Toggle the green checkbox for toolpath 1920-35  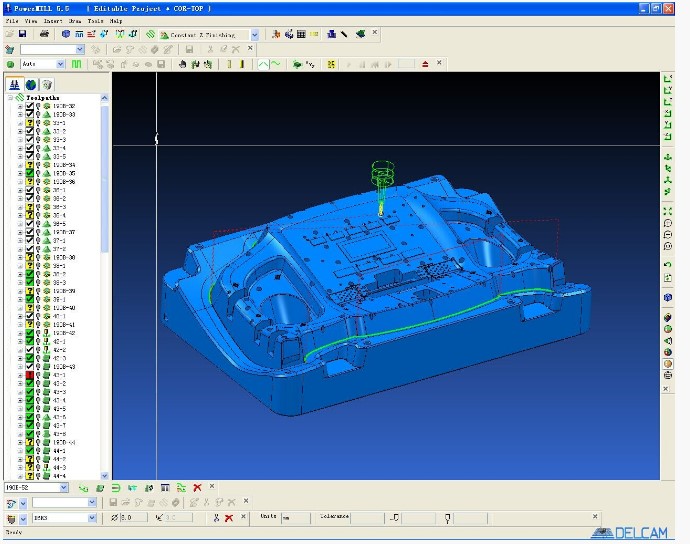[x=30, y=172]
